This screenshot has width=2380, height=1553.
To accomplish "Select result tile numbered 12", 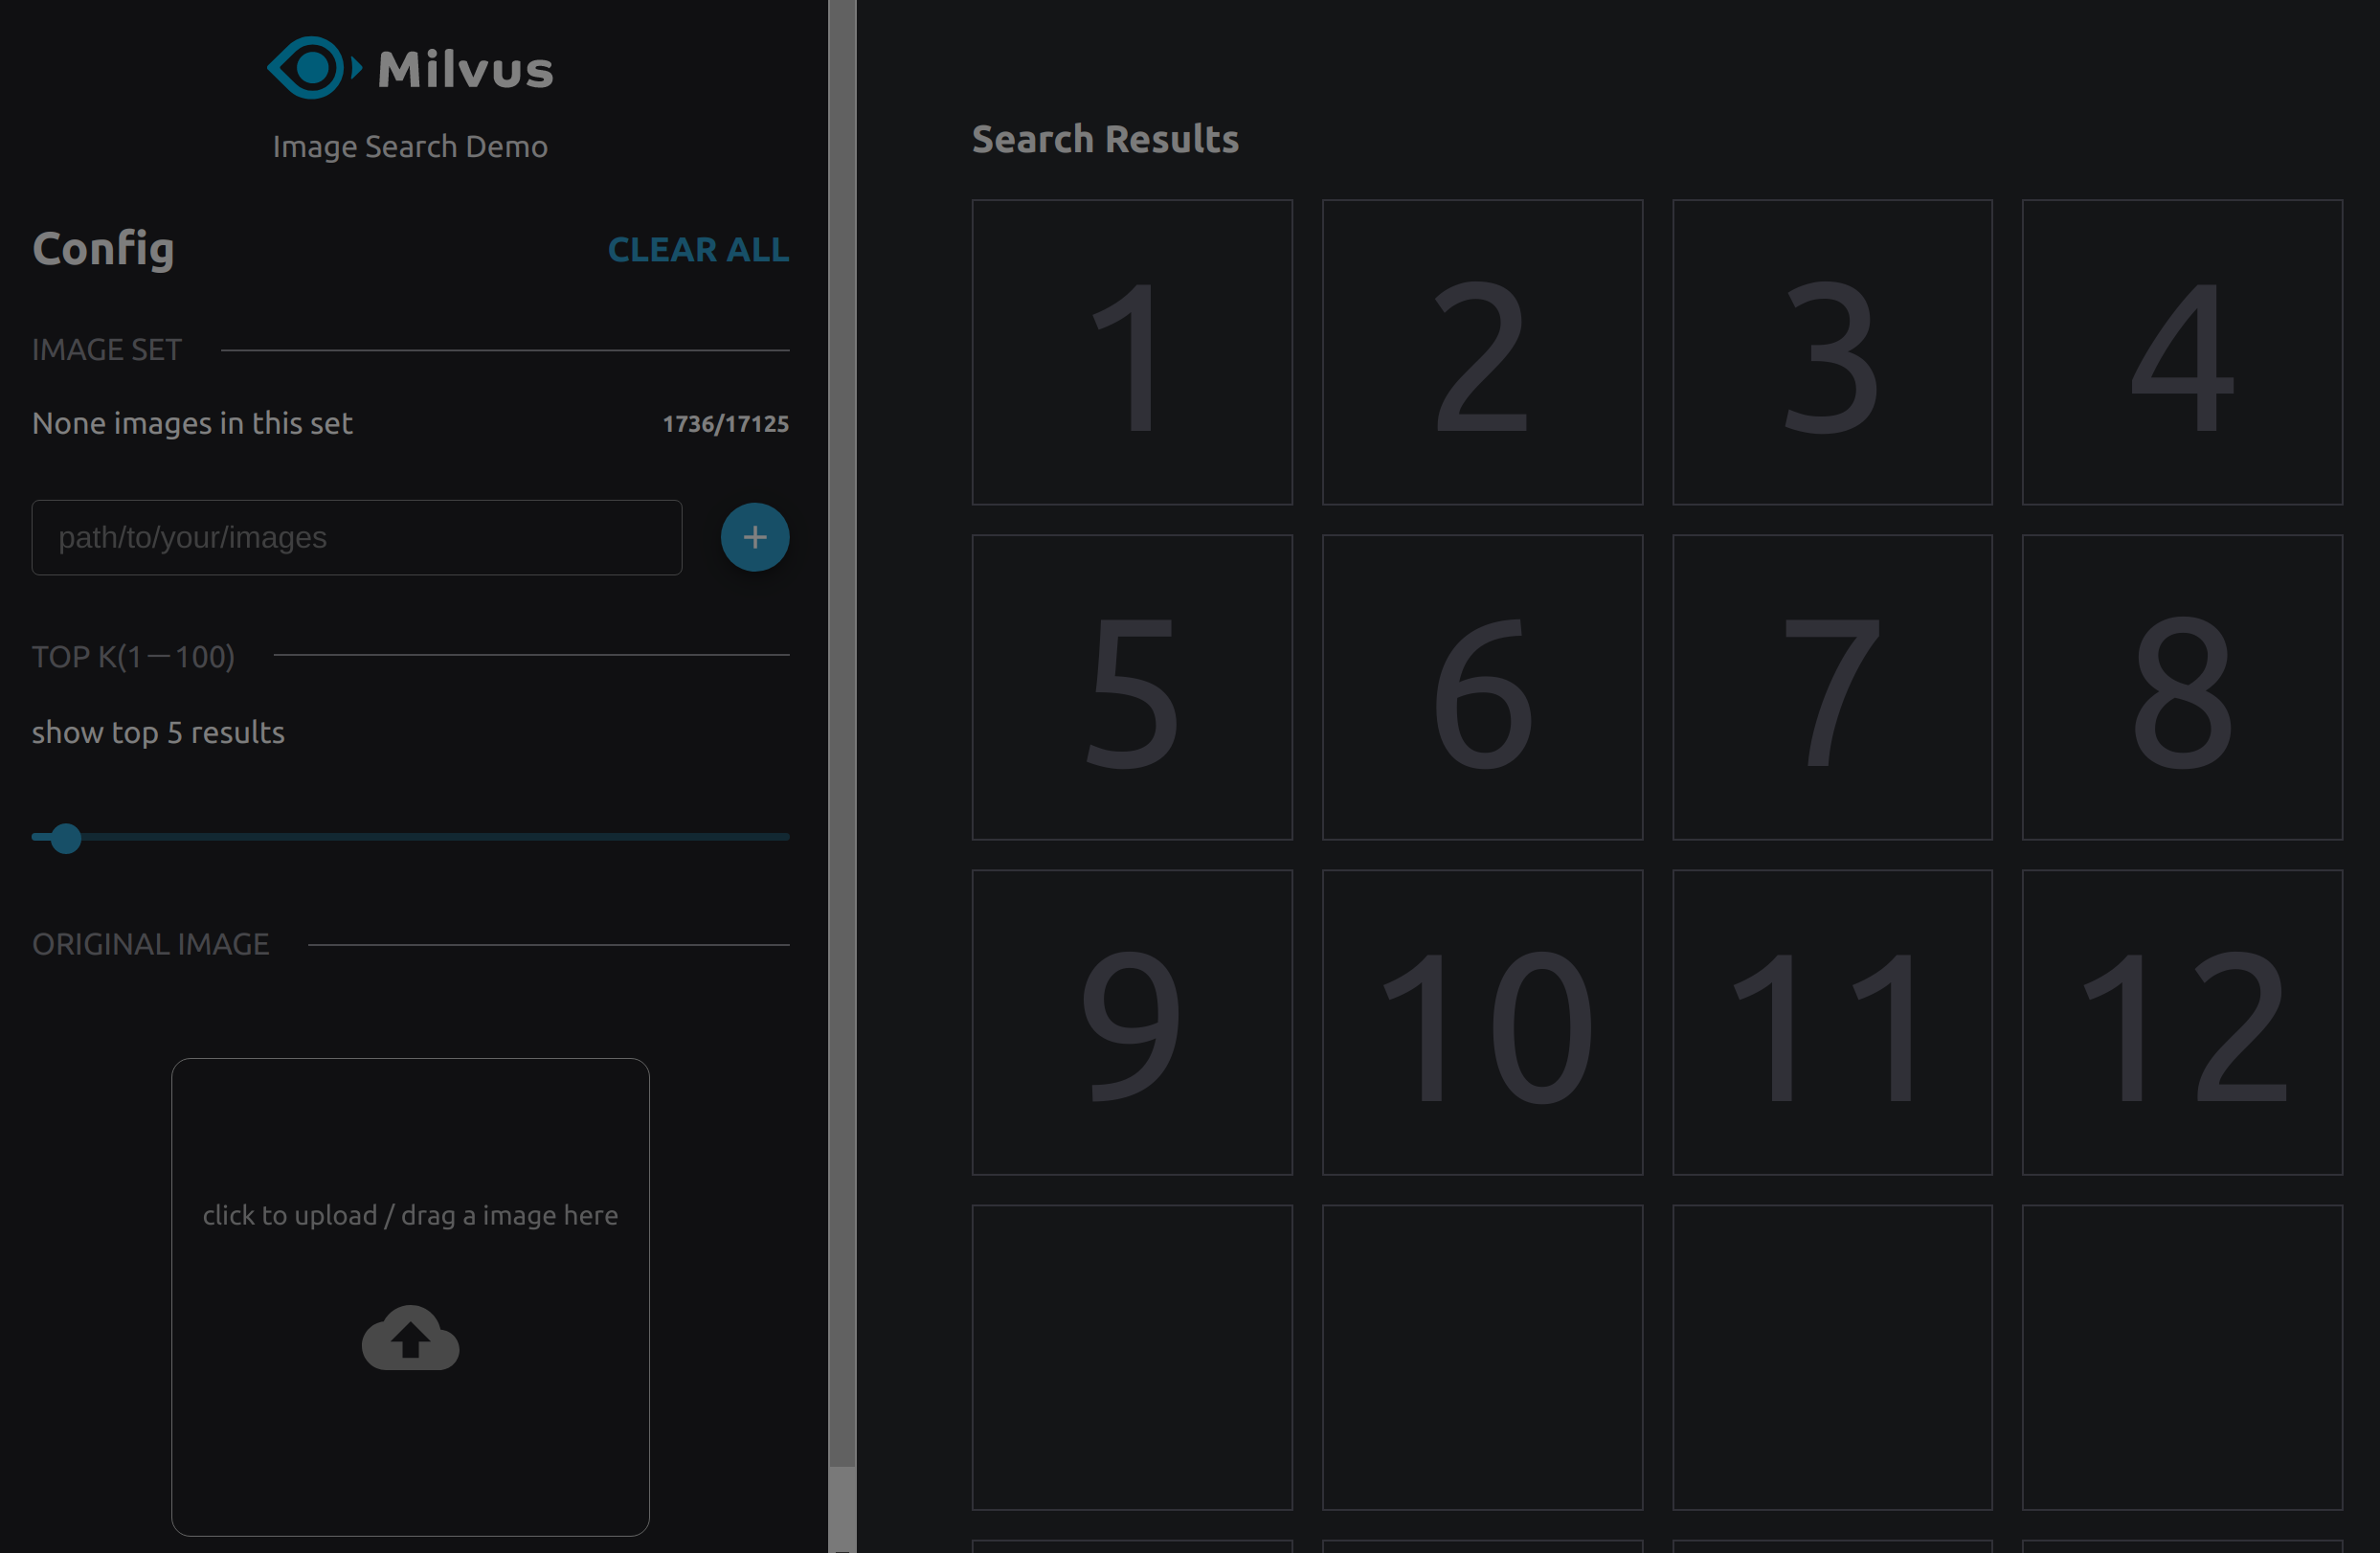I will [x=2182, y=1023].
